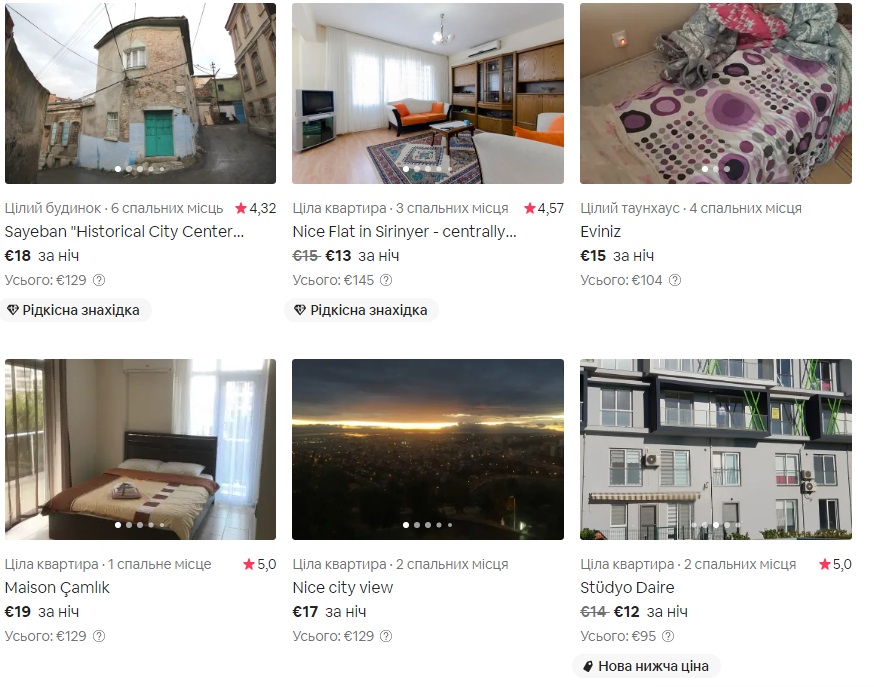Click the star rating 4,32 on Sayeban listing
This screenshot has height=687, width=874.
click(x=255, y=208)
